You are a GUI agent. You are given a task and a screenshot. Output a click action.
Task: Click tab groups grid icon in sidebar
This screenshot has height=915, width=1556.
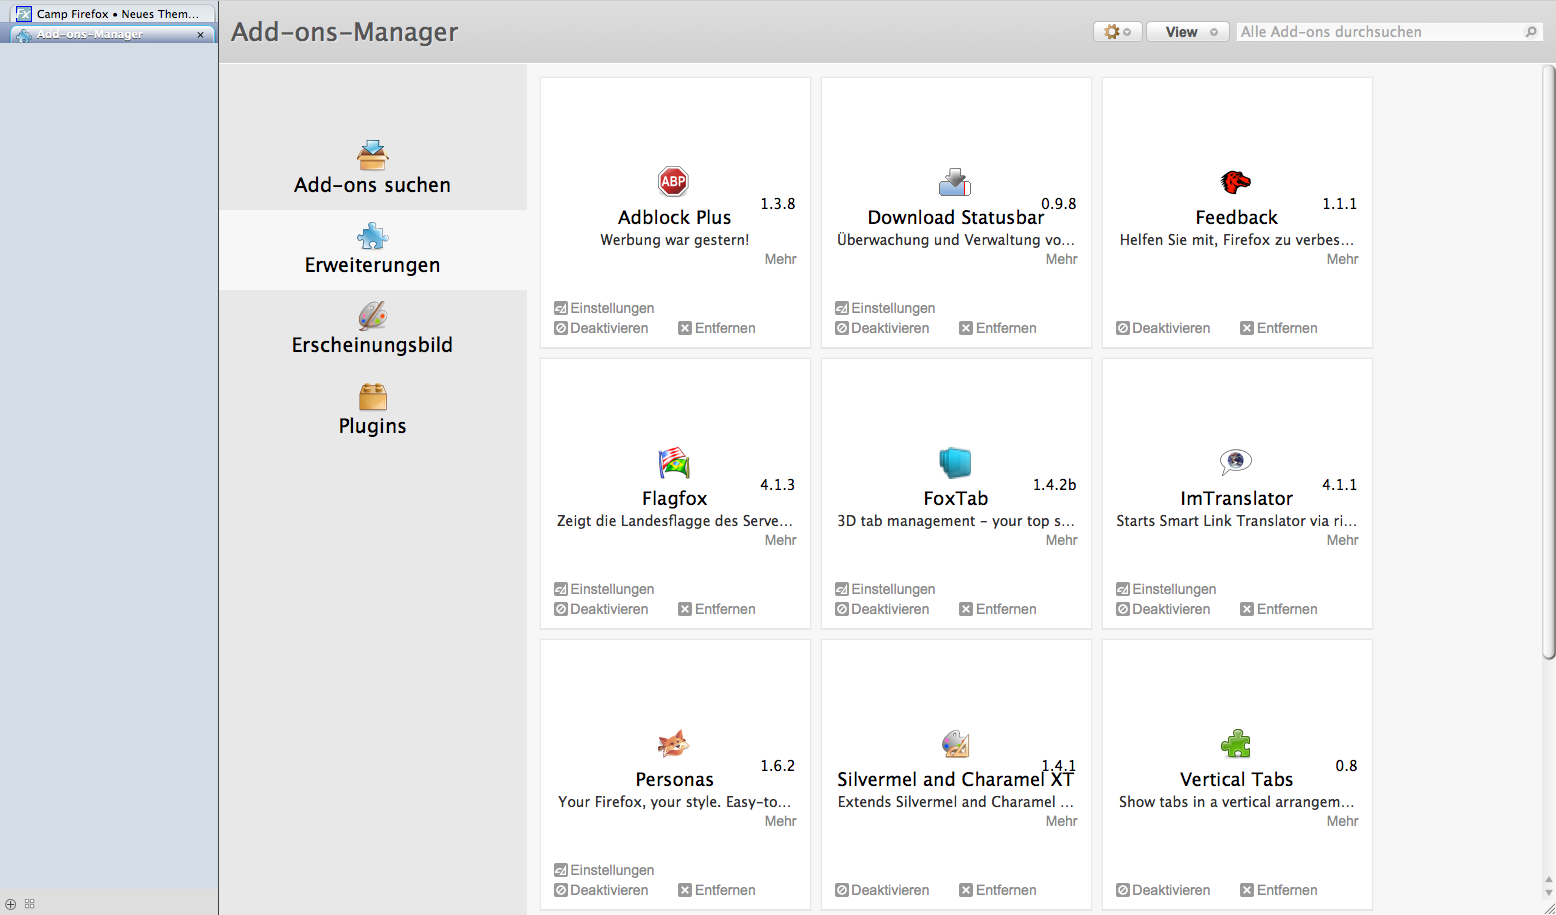coord(30,904)
